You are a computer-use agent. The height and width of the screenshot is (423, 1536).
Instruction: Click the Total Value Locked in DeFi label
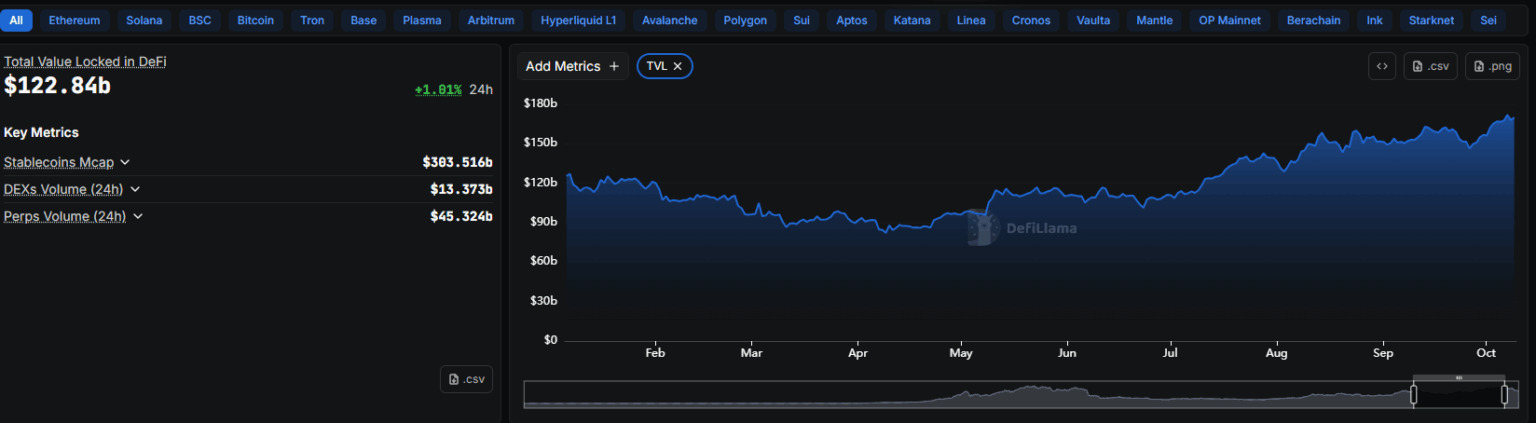click(x=85, y=61)
